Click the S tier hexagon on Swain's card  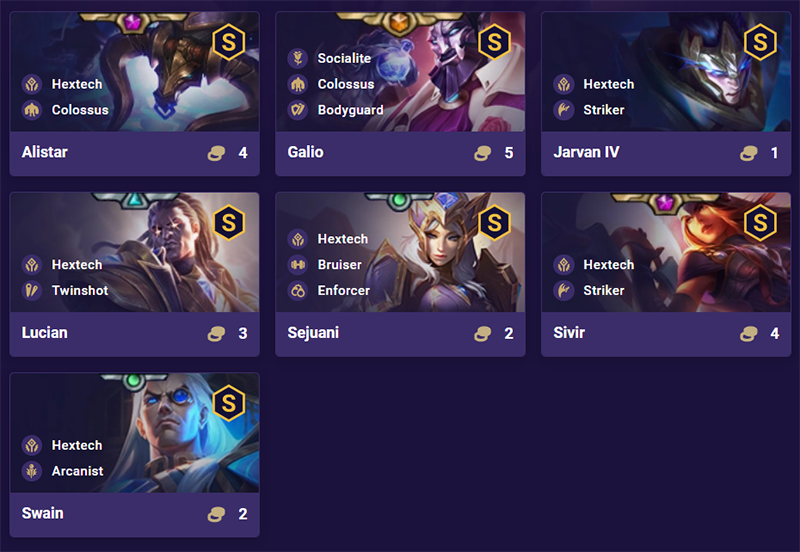(228, 402)
